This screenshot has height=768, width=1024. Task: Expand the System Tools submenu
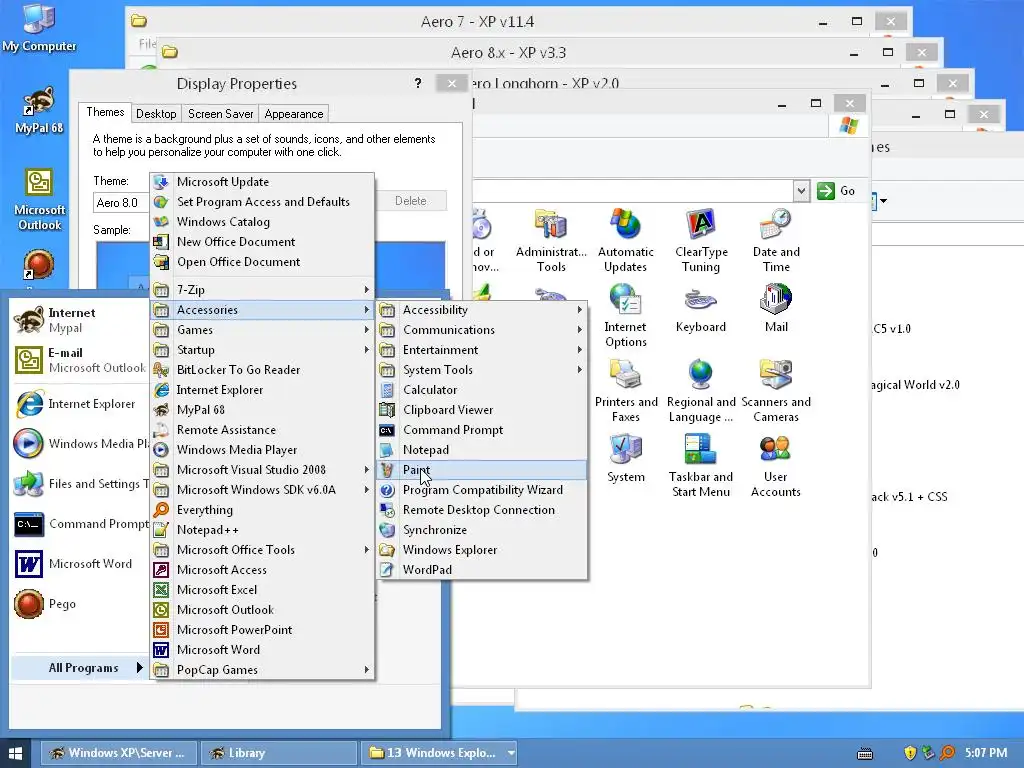pyautogui.click(x=482, y=370)
